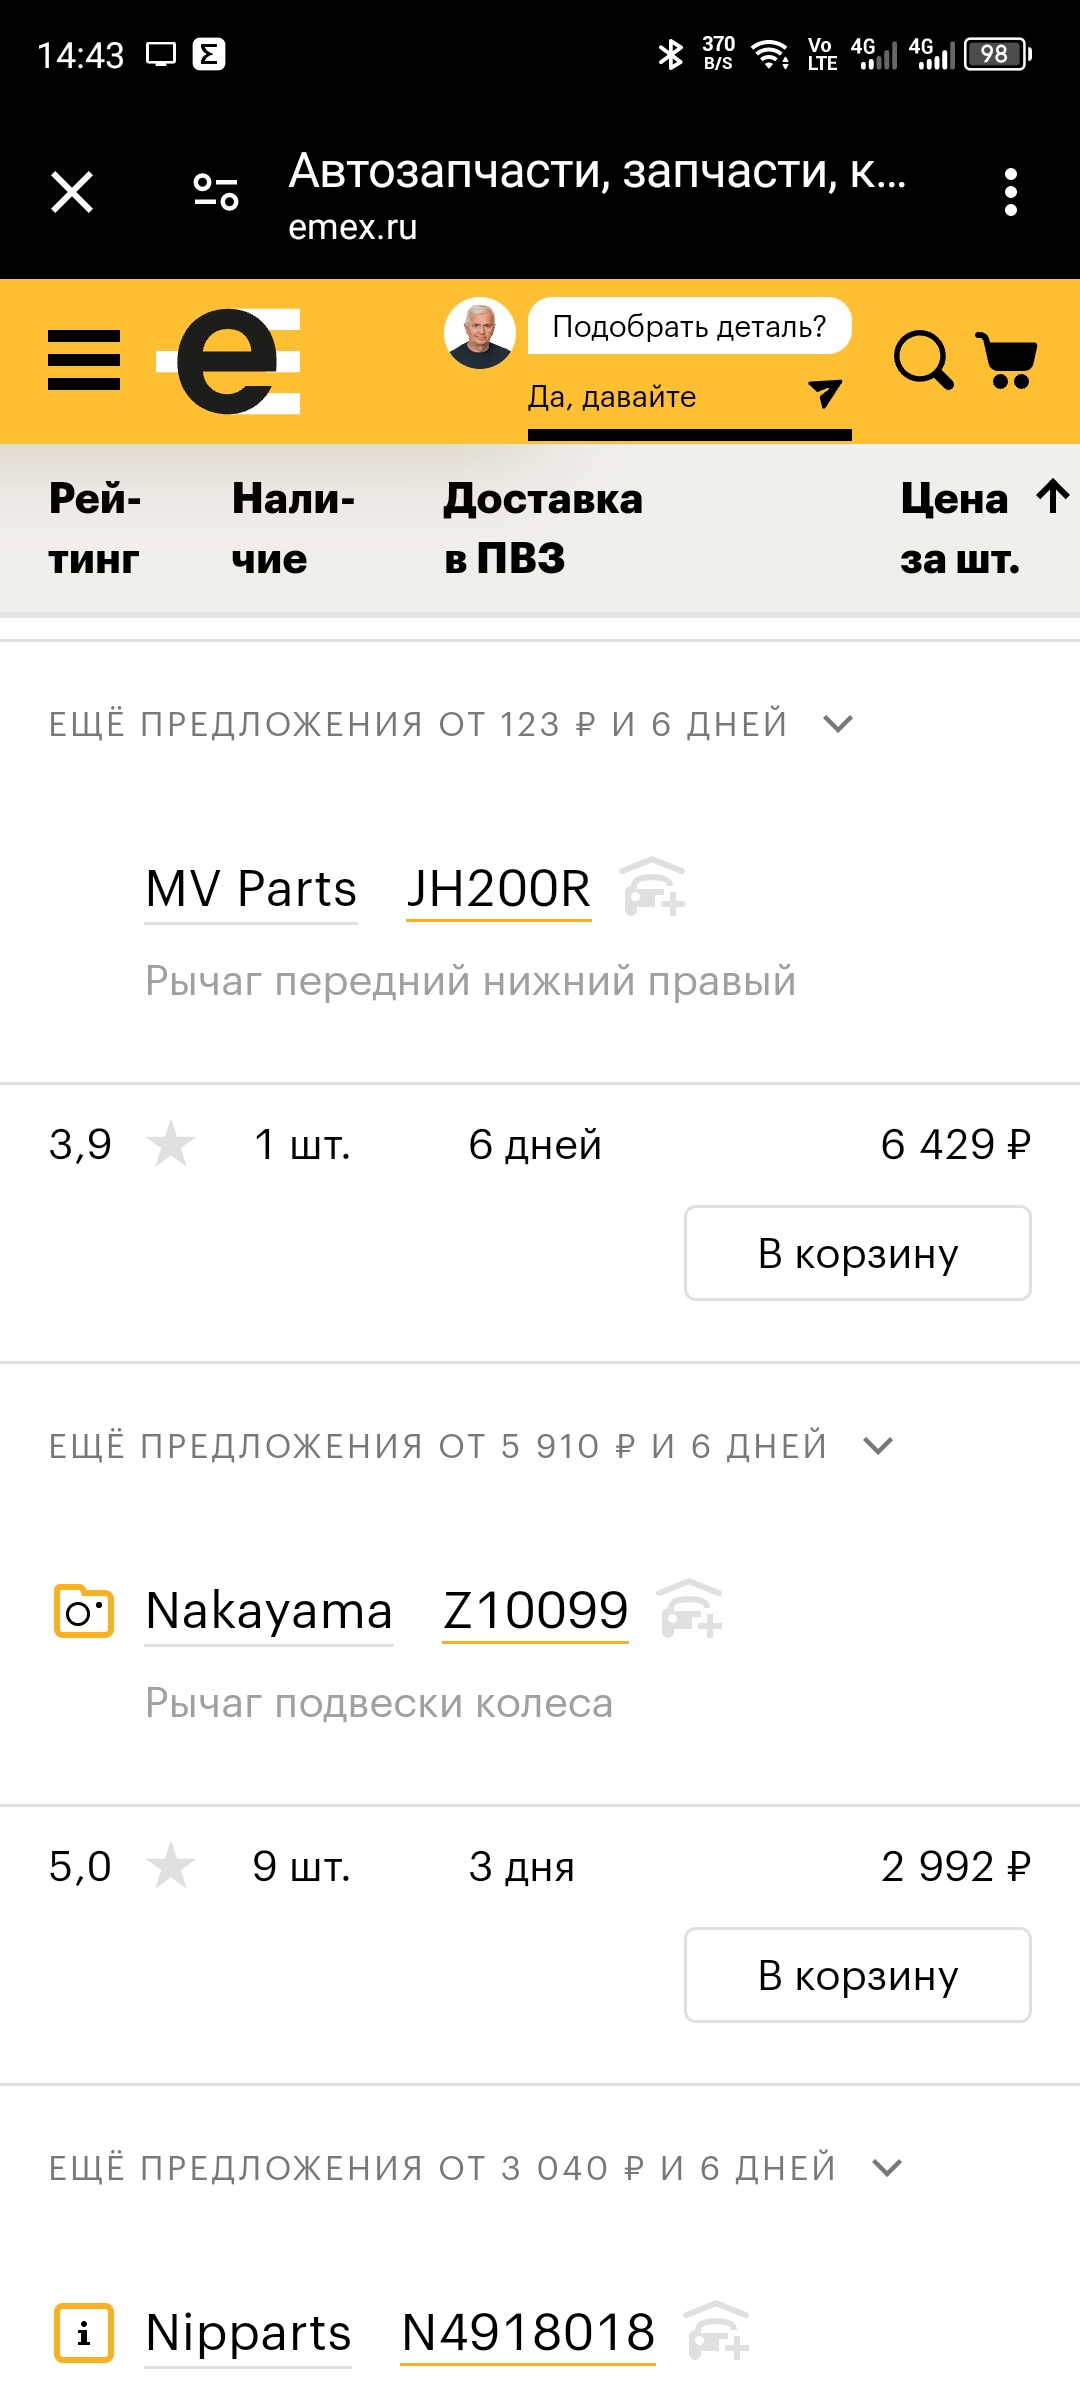Add Nakayama Z10099 to cart
The image size is (1080, 2400).
(x=857, y=1975)
